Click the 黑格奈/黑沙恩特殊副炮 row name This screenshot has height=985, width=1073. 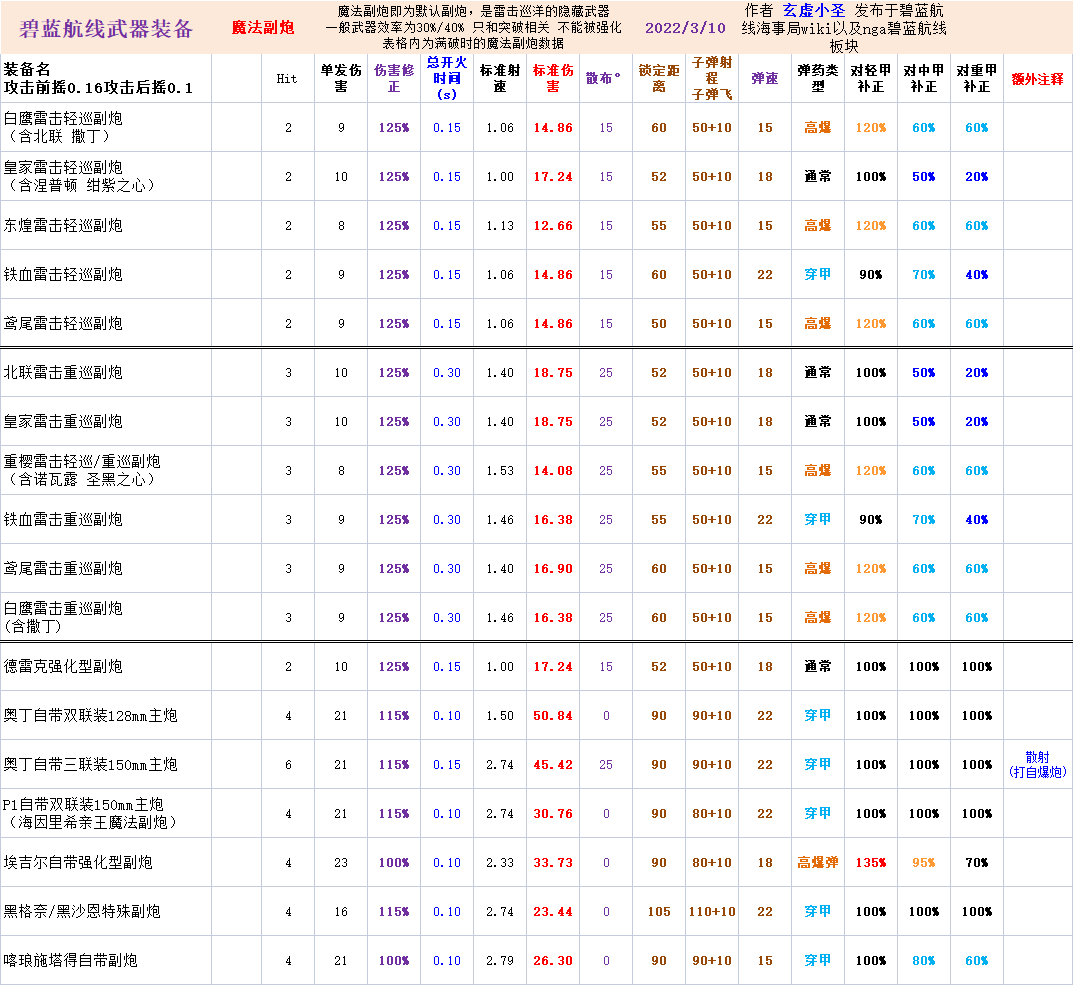(x=82, y=912)
